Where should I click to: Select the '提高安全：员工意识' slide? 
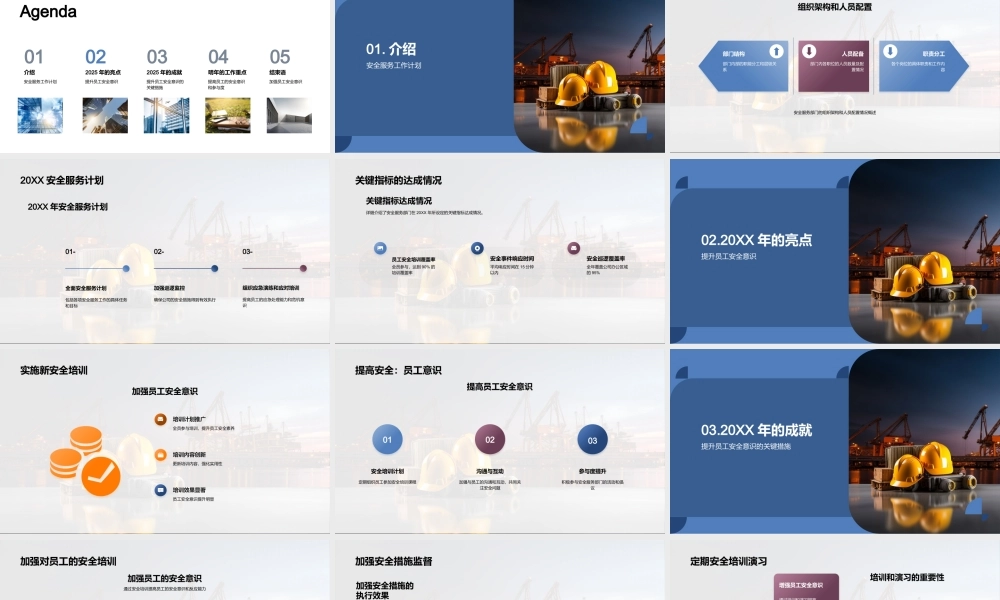[499, 441]
